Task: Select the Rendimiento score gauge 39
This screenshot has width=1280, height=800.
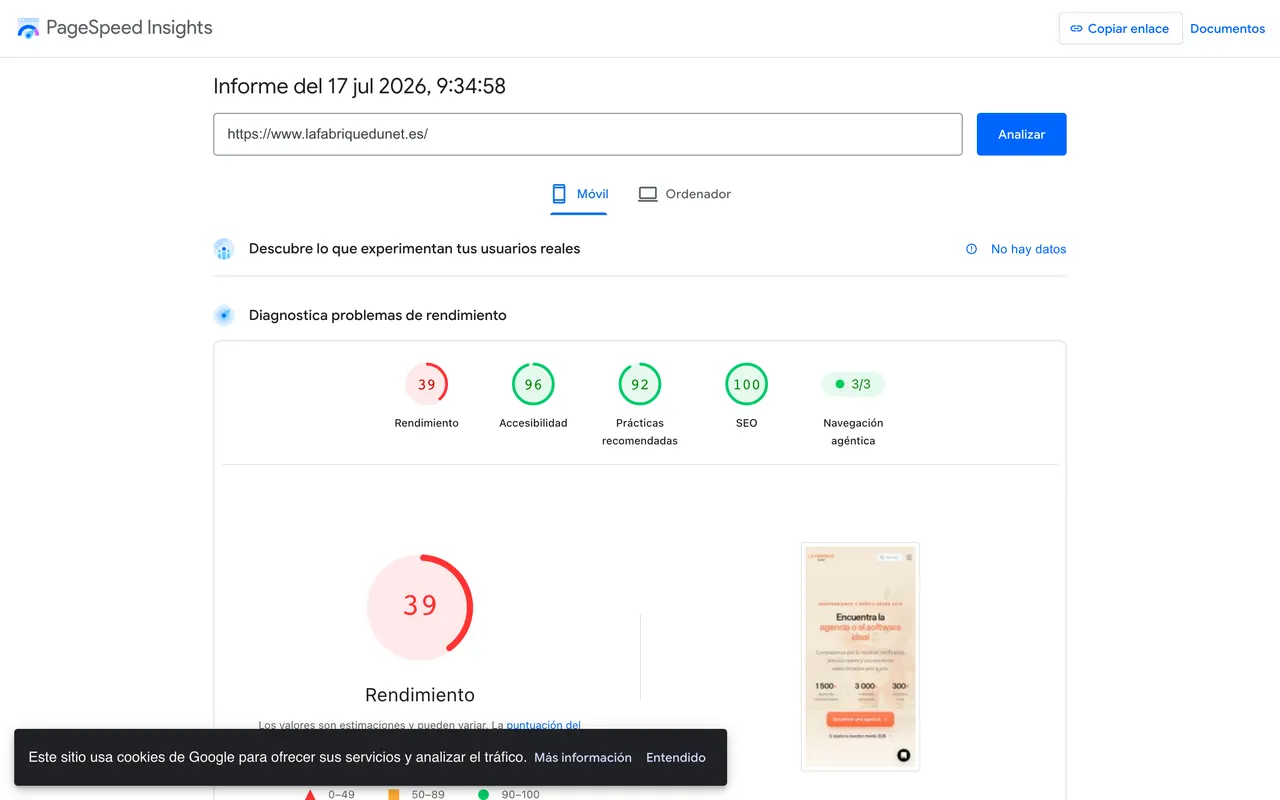Action: click(427, 384)
